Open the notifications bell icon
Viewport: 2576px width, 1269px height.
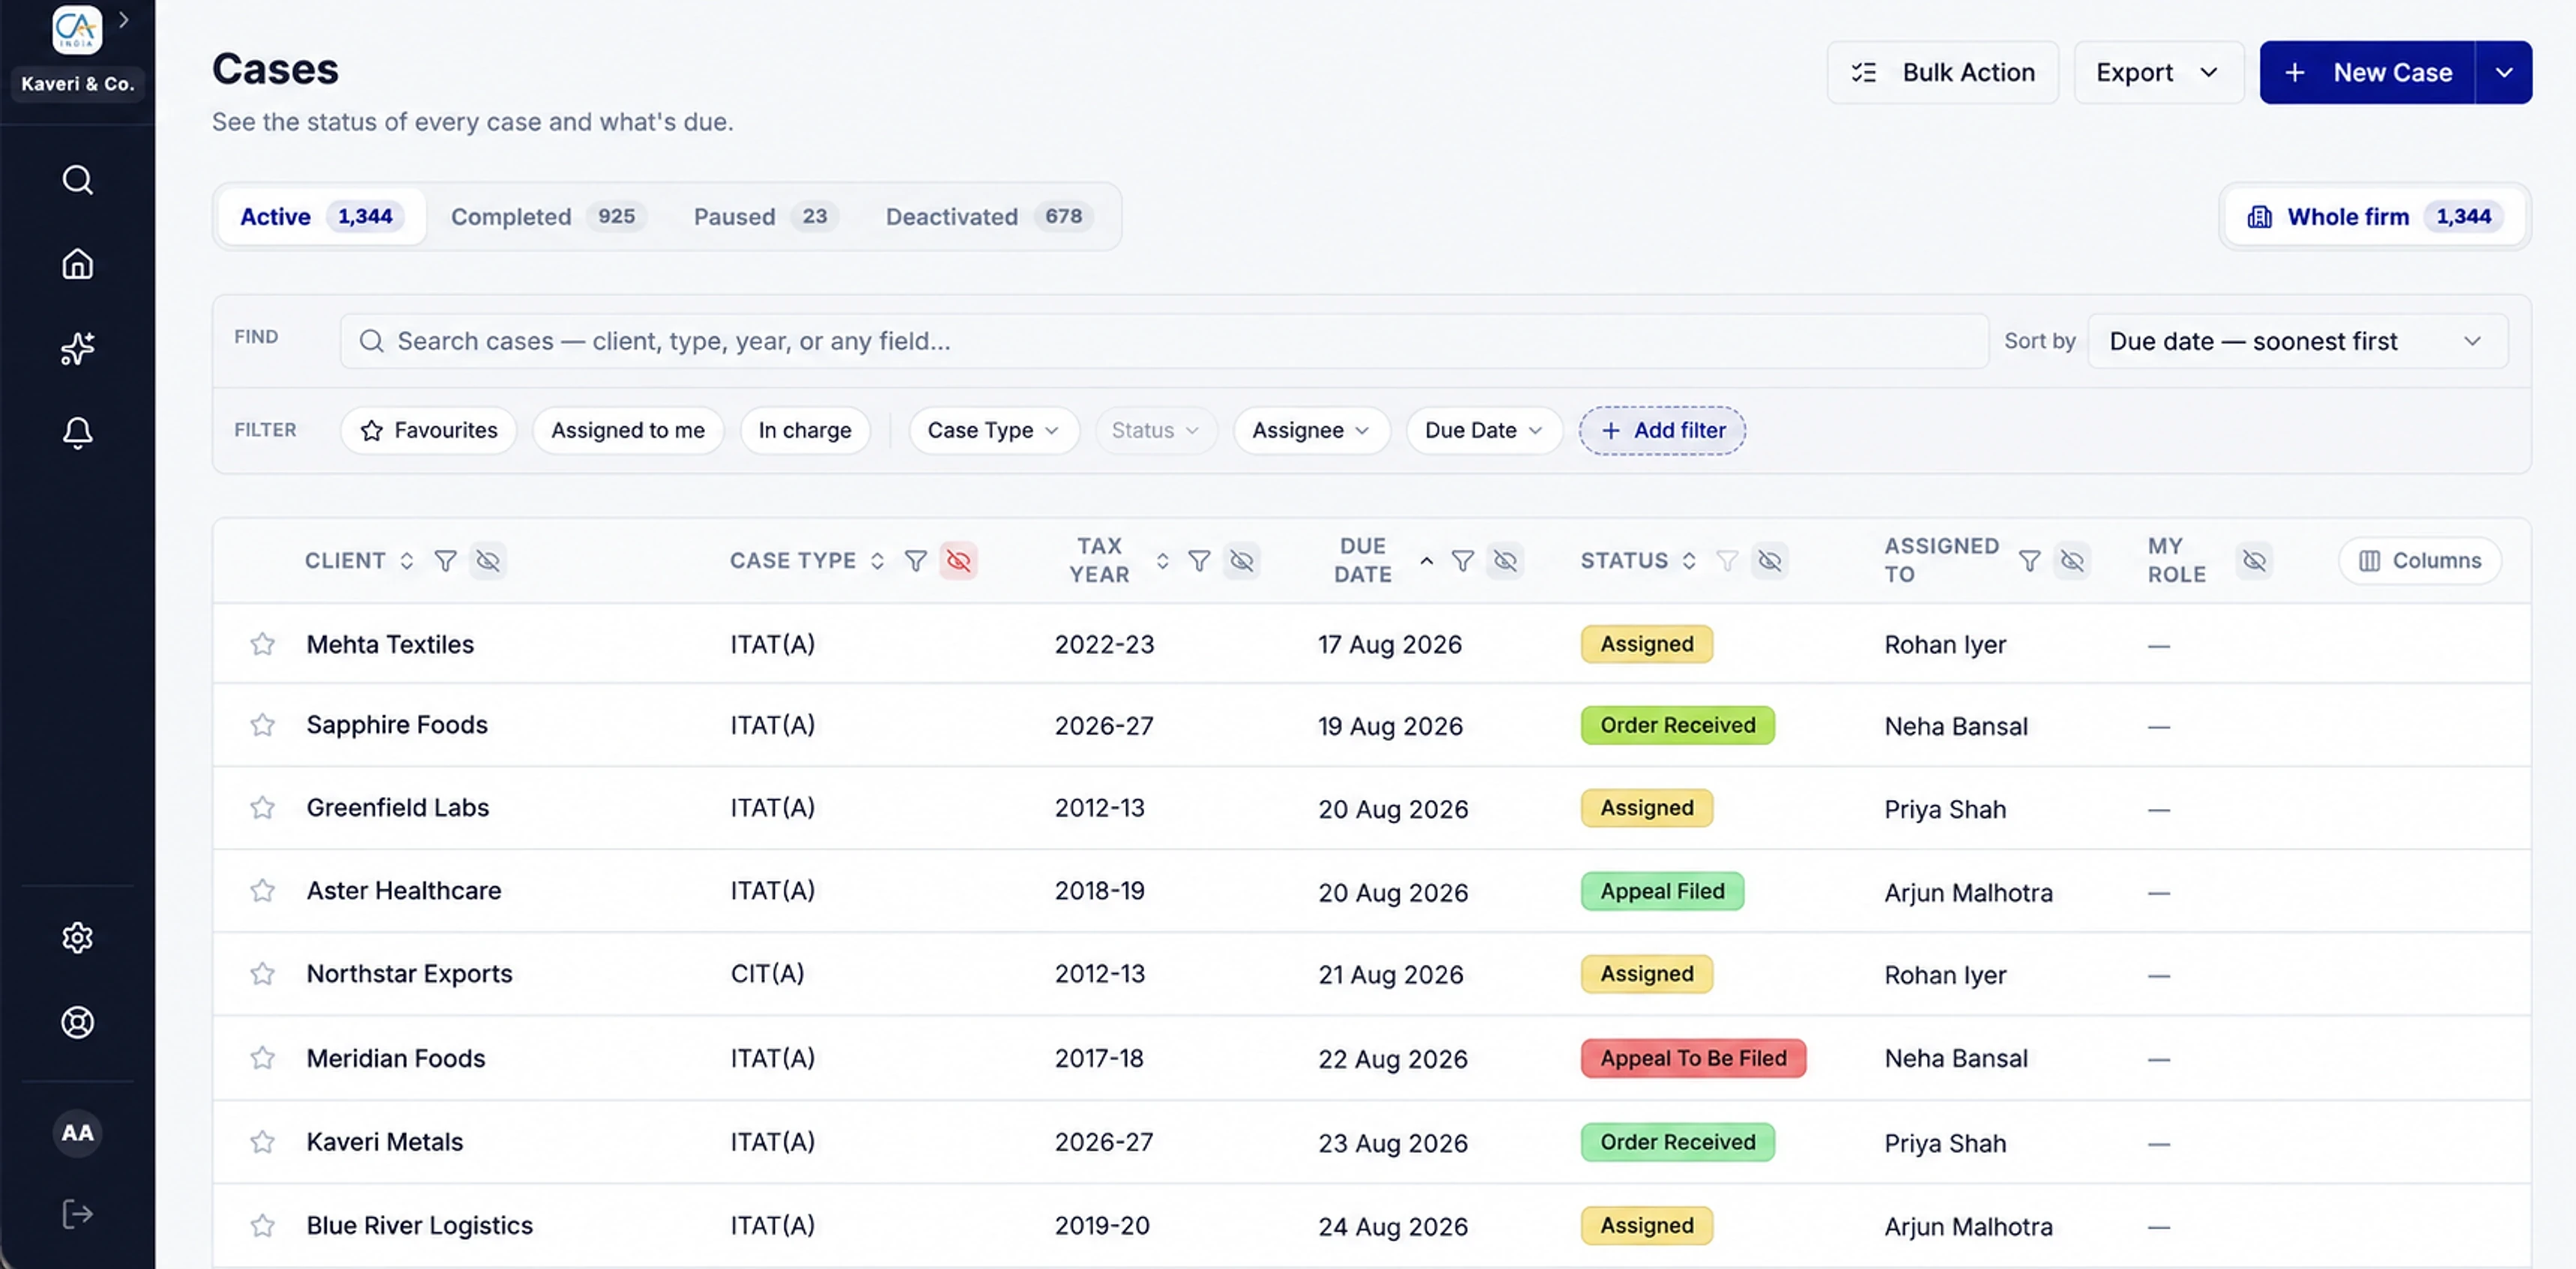(77, 432)
